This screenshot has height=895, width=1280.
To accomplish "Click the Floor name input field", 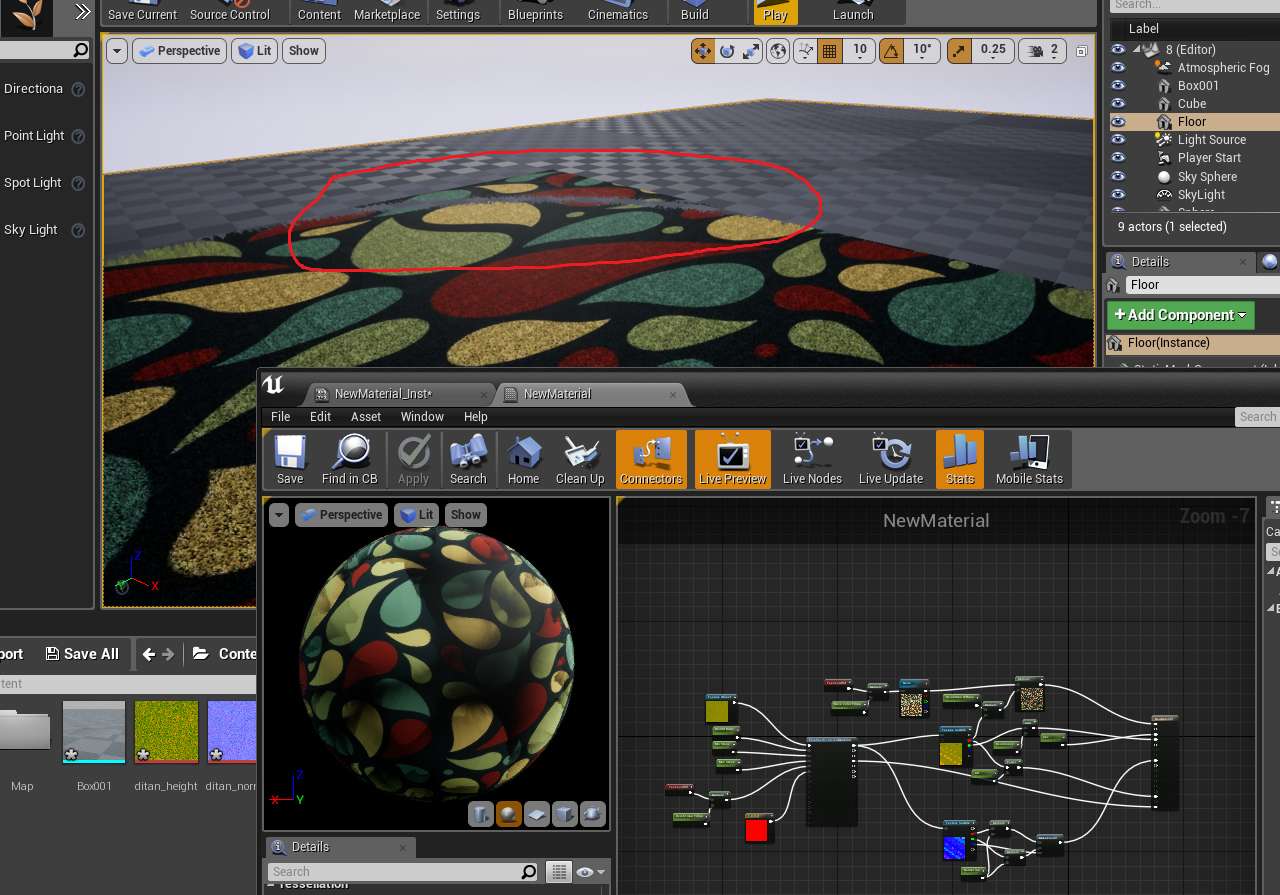I will [x=1202, y=285].
